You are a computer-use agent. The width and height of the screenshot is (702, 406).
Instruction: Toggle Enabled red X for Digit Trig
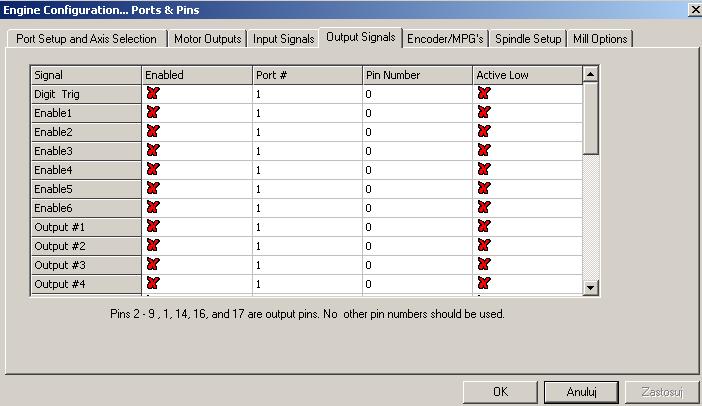(153, 93)
